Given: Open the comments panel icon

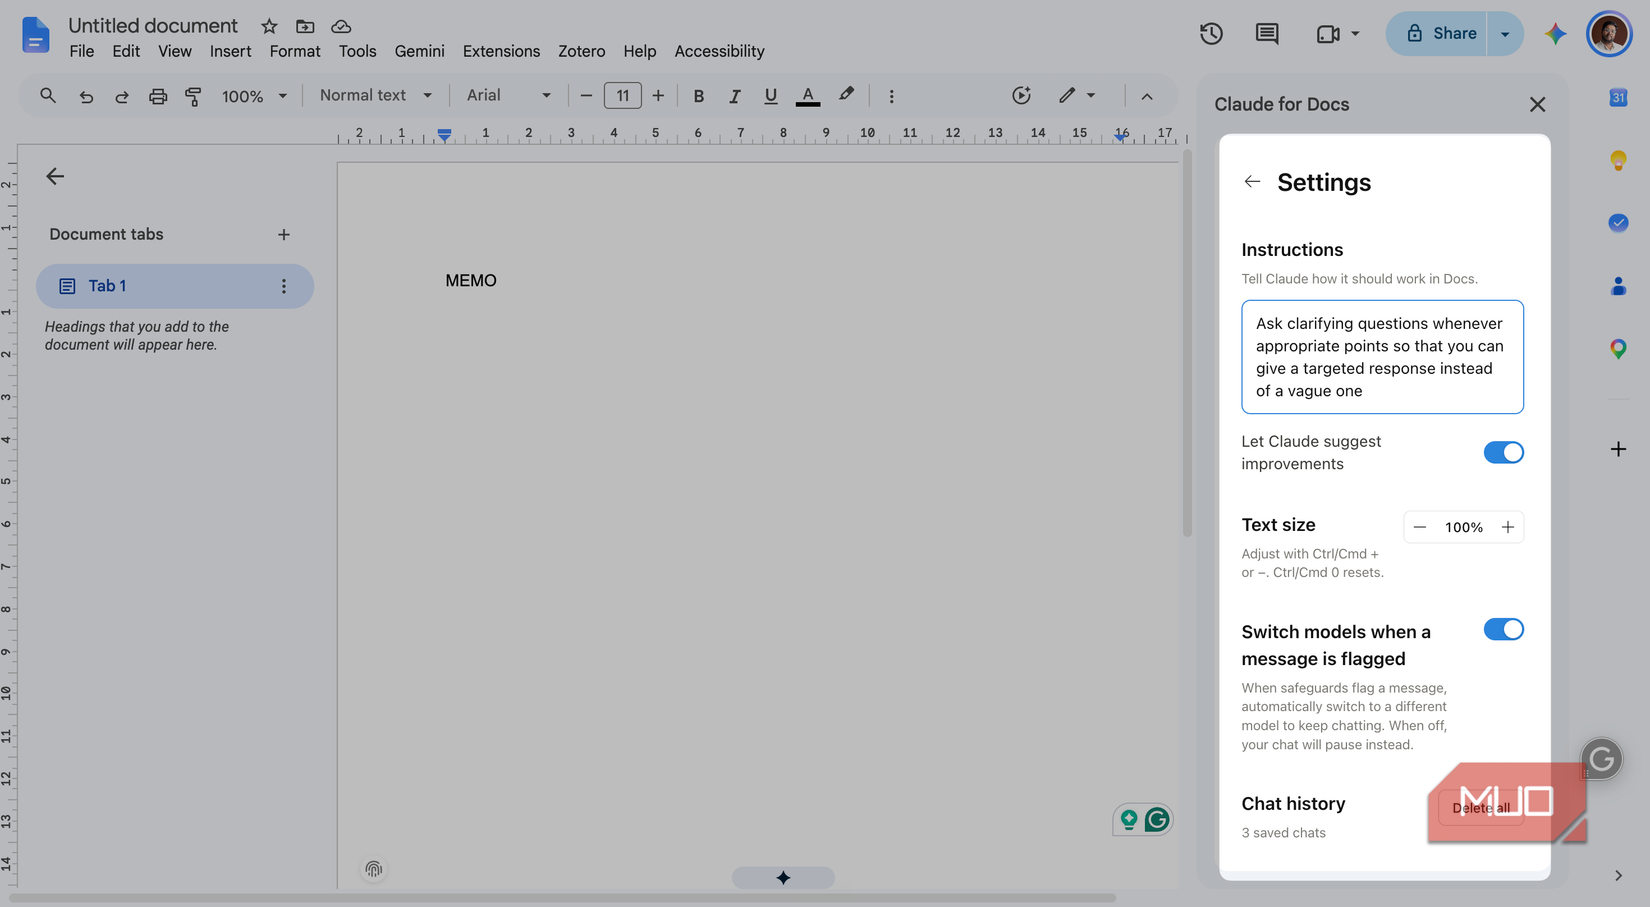Looking at the screenshot, I should 1267,34.
